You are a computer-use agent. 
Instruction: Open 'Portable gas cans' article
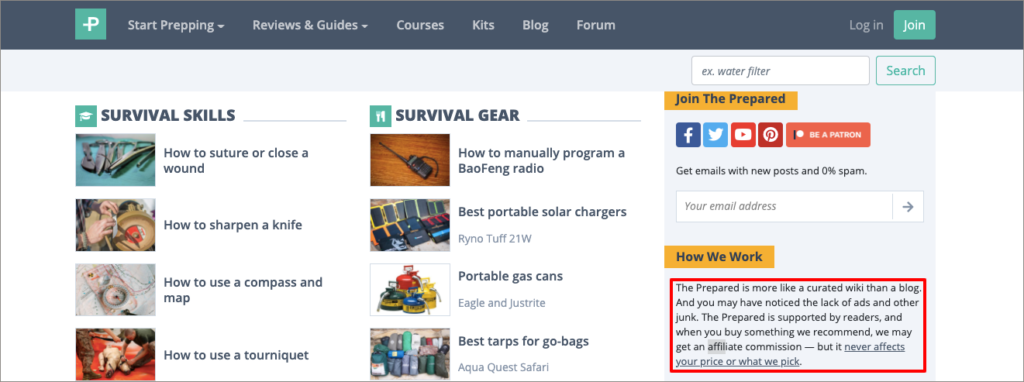coord(510,276)
